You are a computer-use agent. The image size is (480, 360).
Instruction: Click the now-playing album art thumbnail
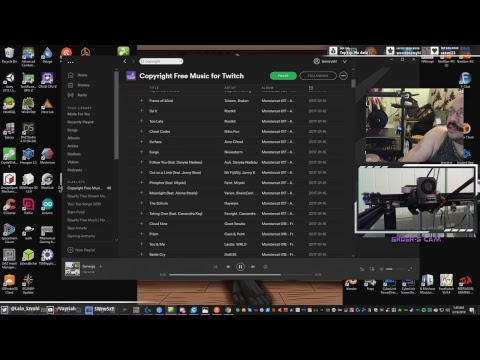point(72,269)
